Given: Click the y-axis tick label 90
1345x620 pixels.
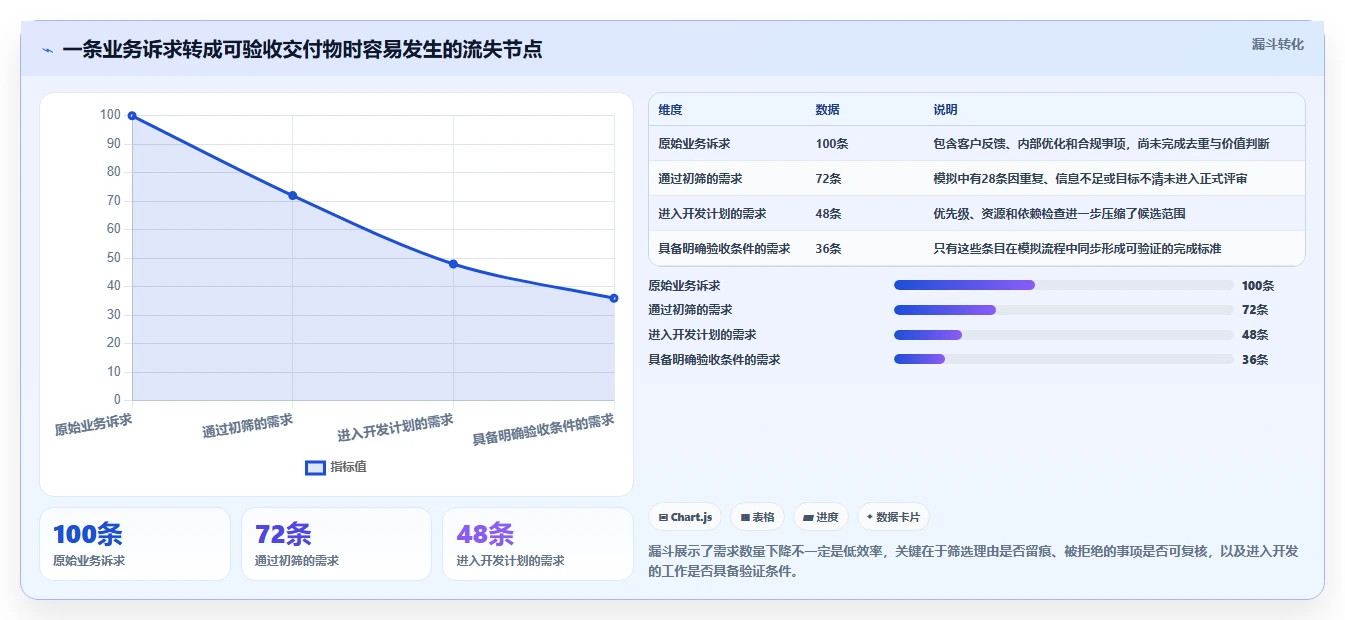Looking at the screenshot, I should (x=113, y=144).
